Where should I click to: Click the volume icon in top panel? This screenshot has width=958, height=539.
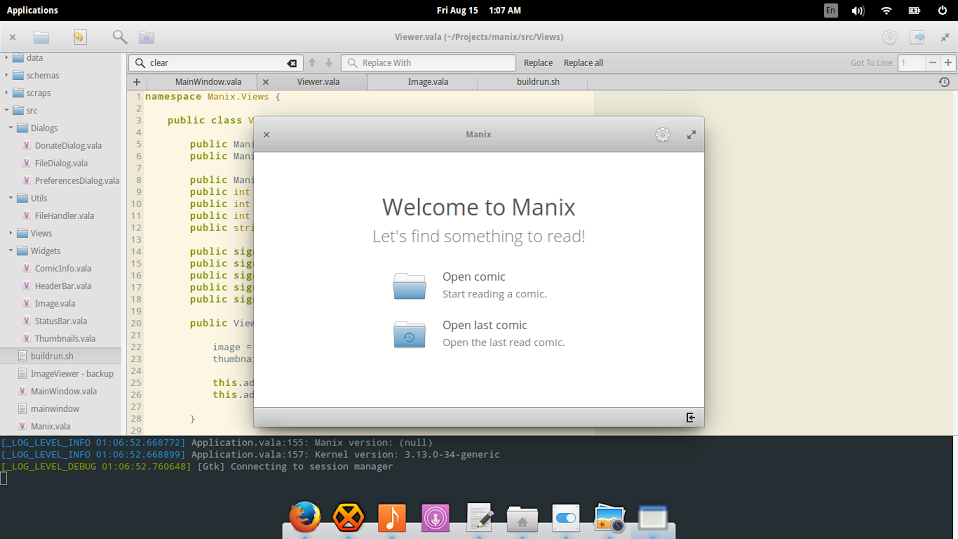858,10
